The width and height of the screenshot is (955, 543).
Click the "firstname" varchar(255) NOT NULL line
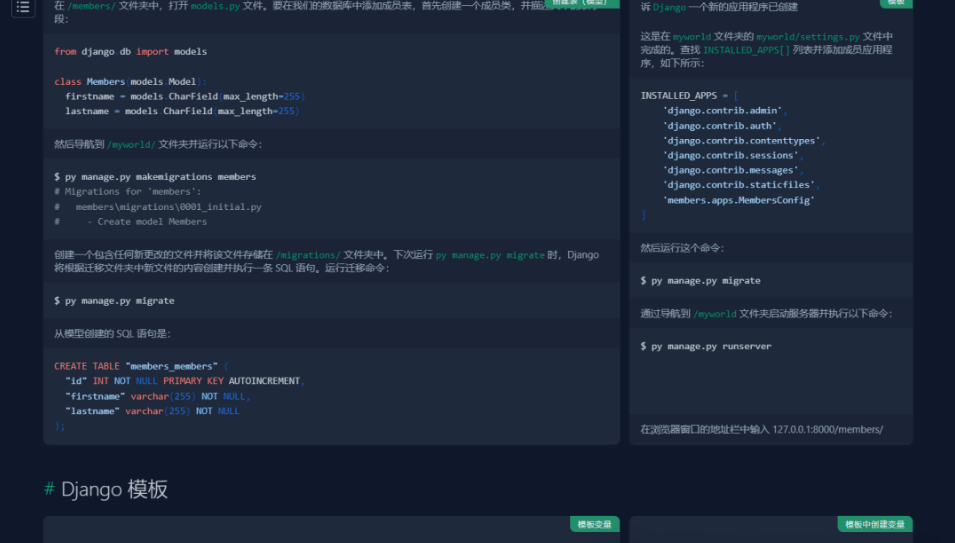pos(158,396)
